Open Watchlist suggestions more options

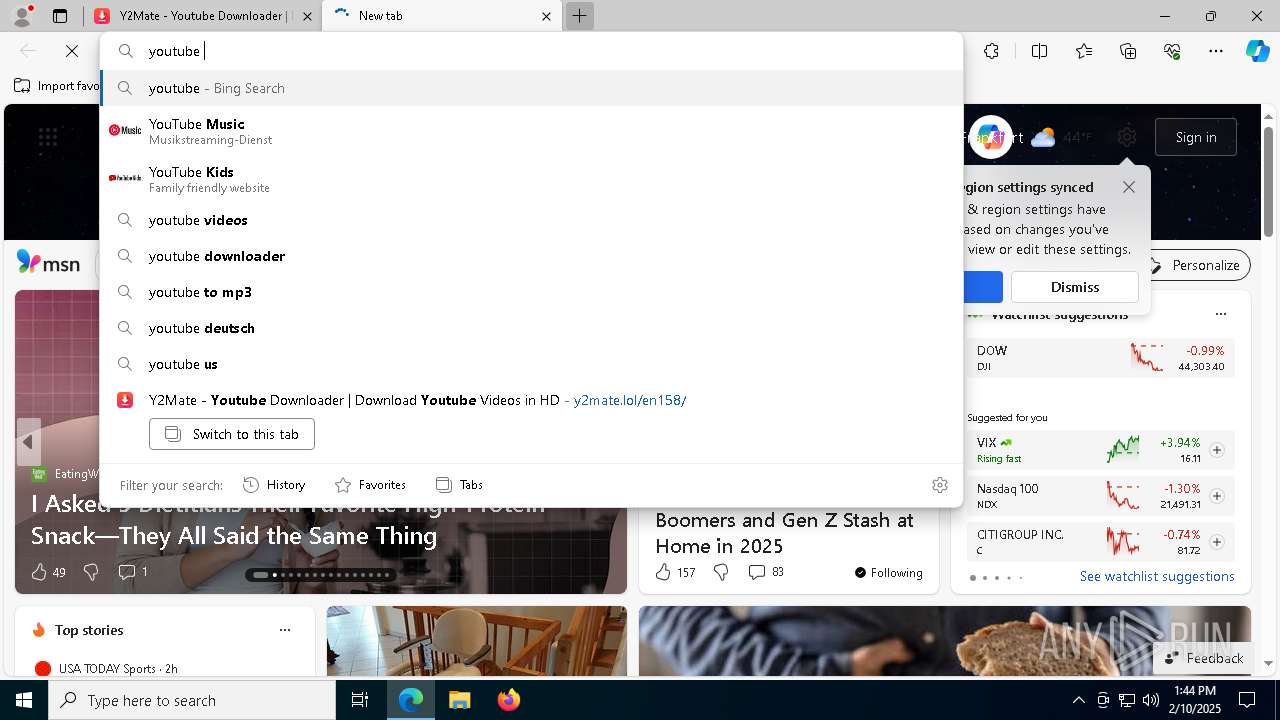(1220, 314)
